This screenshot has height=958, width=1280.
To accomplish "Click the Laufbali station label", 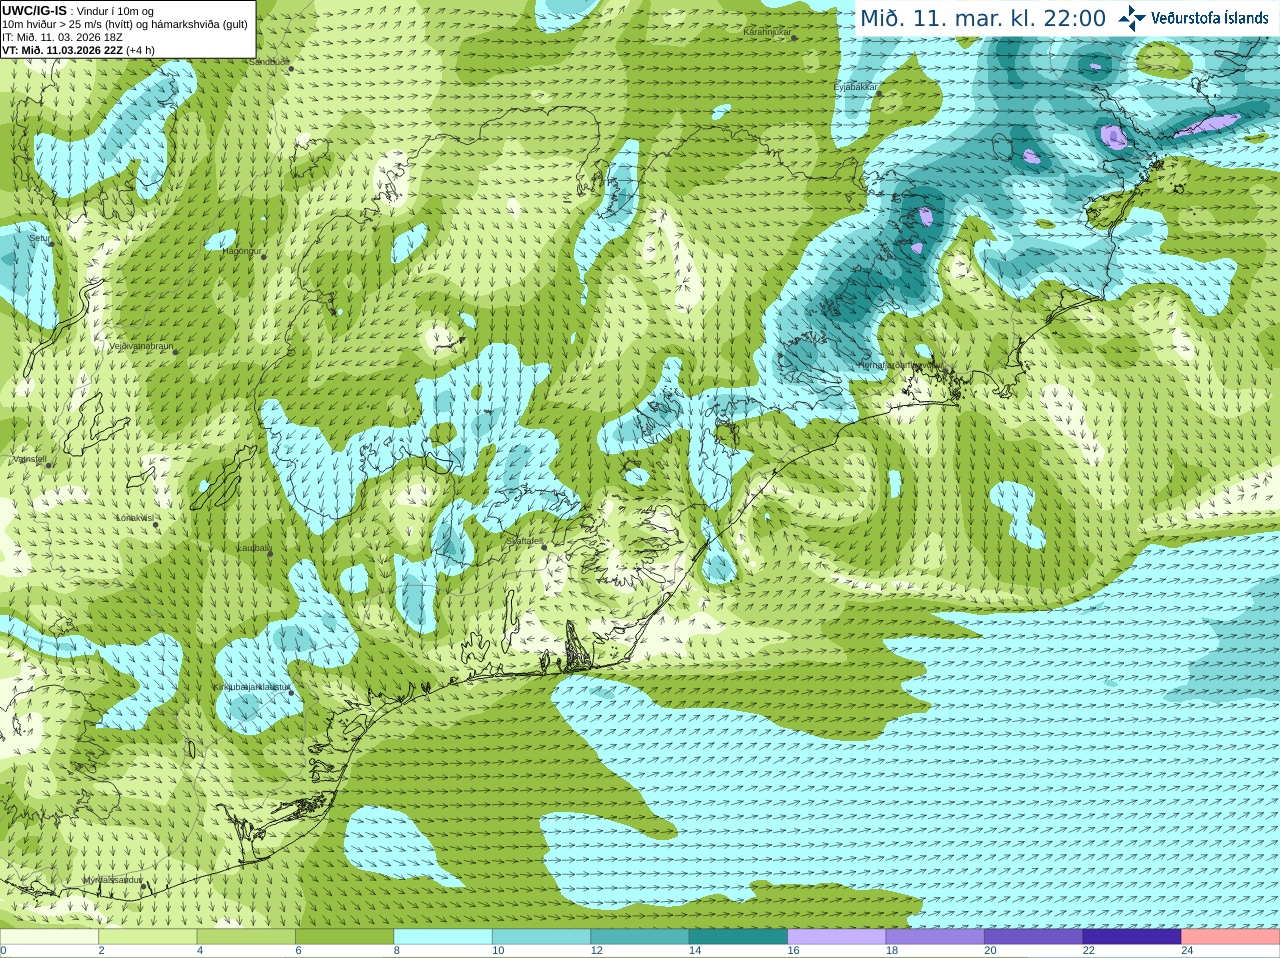I will [x=254, y=547].
